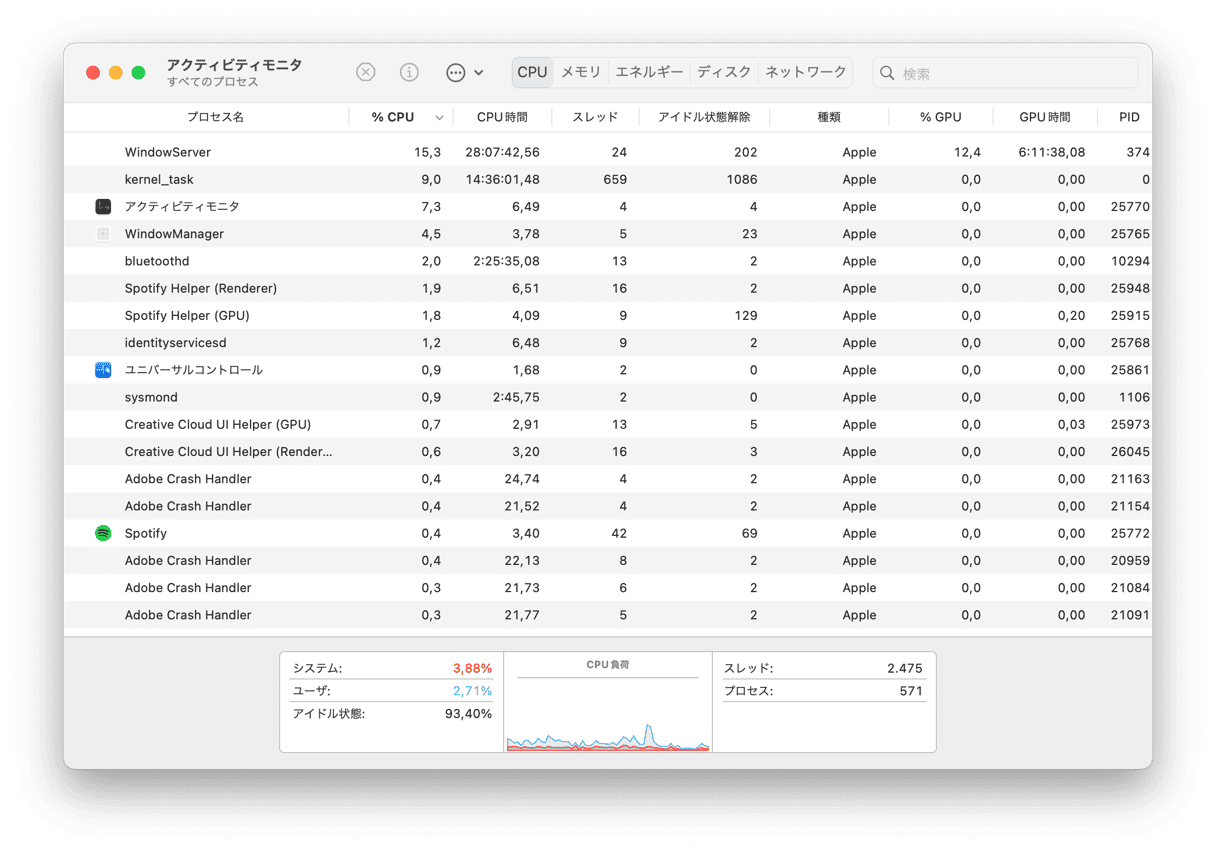This screenshot has width=1216, height=853.
Task: Click the stop process (X) toolbar icon
Action: [366, 72]
